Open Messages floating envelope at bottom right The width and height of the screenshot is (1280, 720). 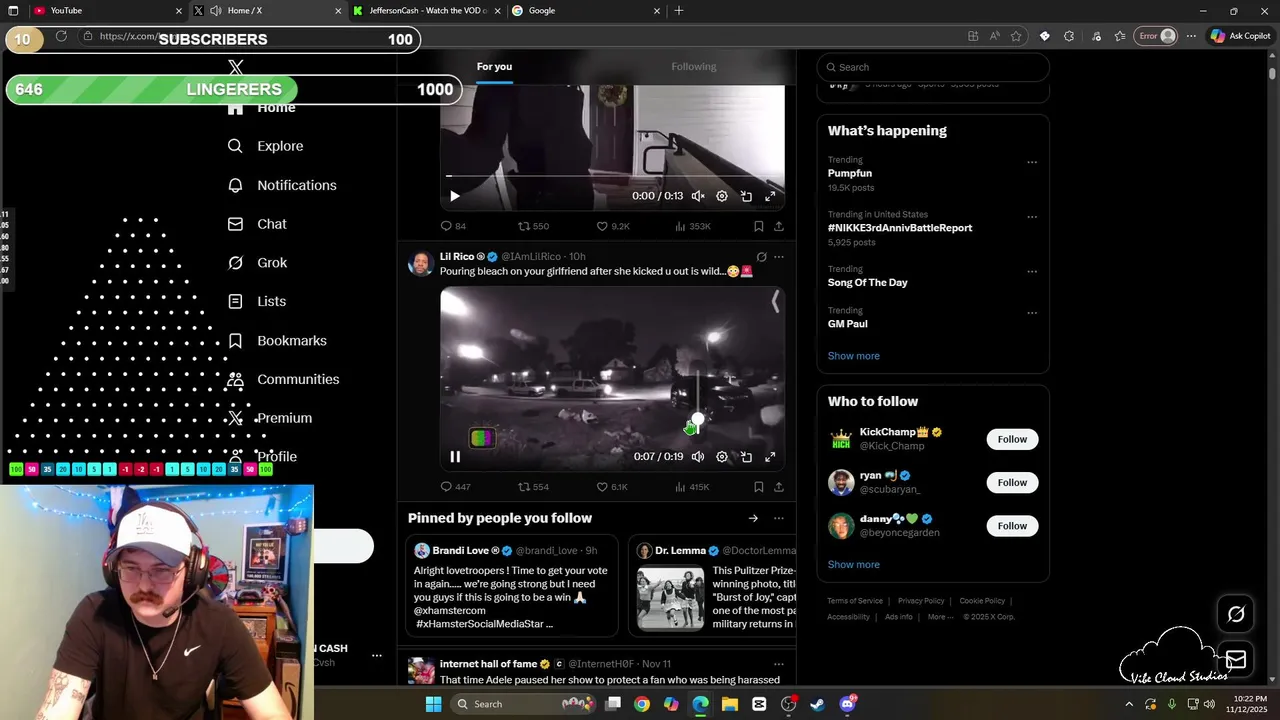point(1236,659)
